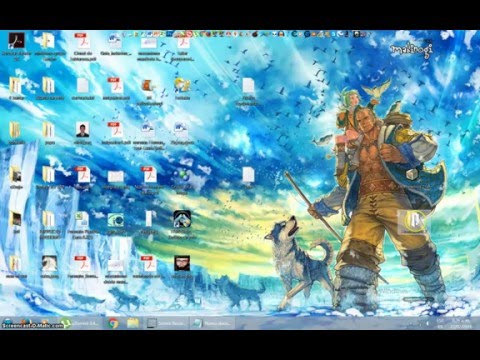Select the Excel spreadsheet file icon
Image resolution: width=480 pixels, height=360 pixels.
tap(82, 219)
